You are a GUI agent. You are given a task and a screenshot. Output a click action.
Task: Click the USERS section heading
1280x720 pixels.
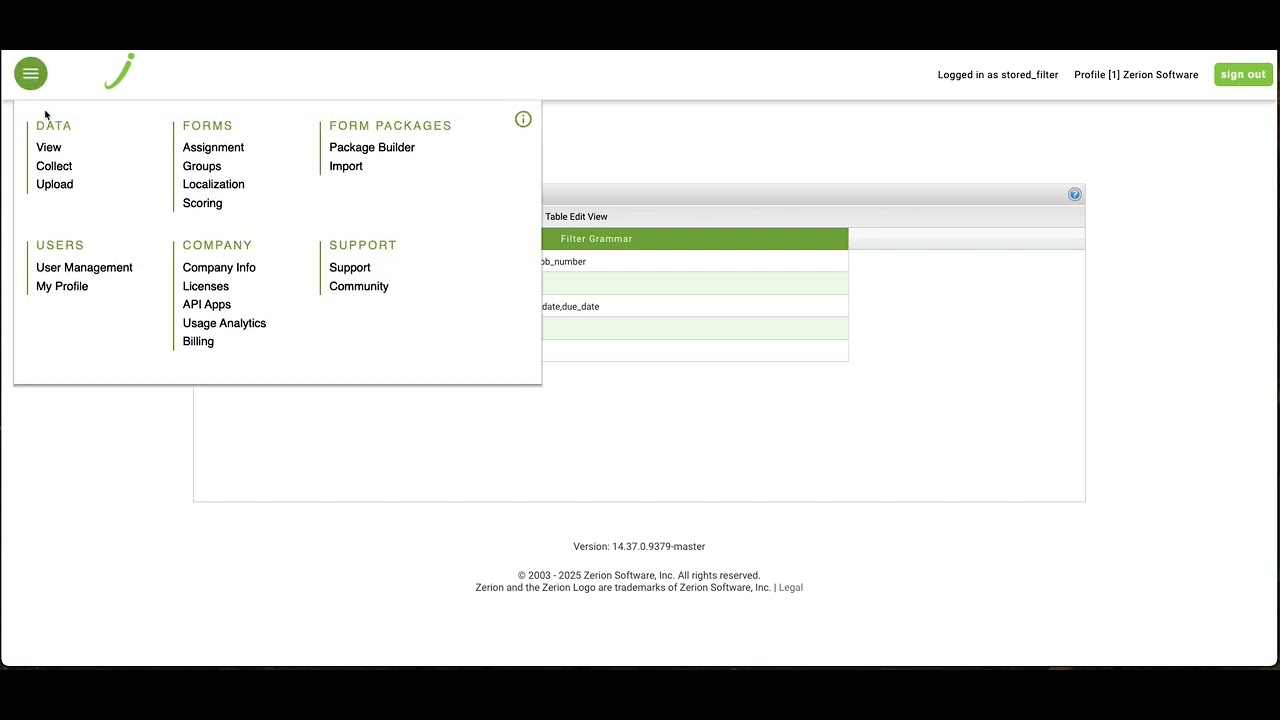[x=60, y=245]
